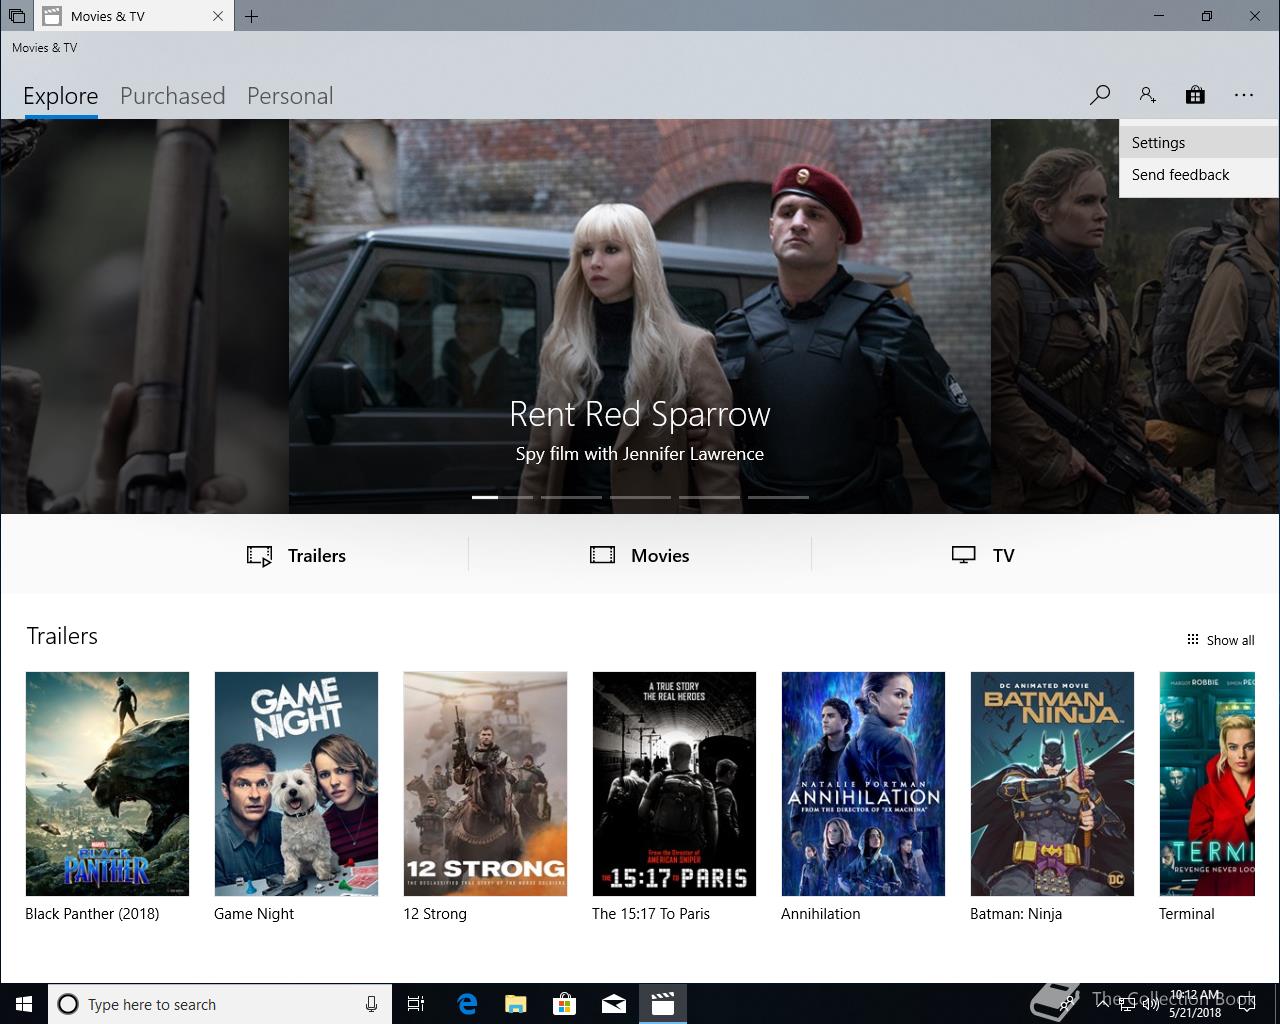Click the Trailers category label
Image resolution: width=1280 pixels, height=1024 pixels.
(x=317, y=556)
